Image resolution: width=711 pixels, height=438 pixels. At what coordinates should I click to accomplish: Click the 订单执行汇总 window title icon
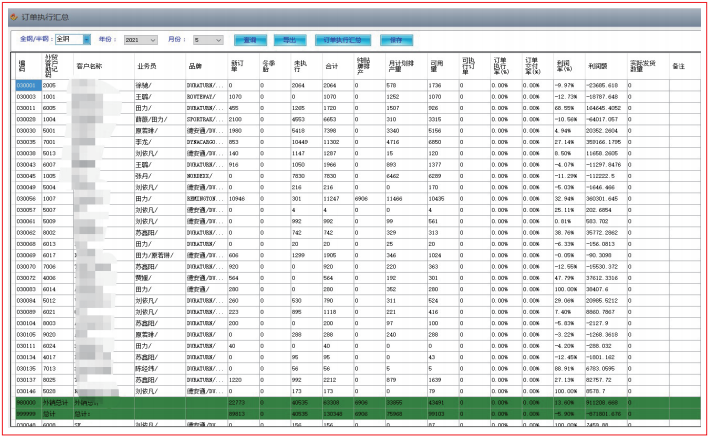tap(12, 17)
